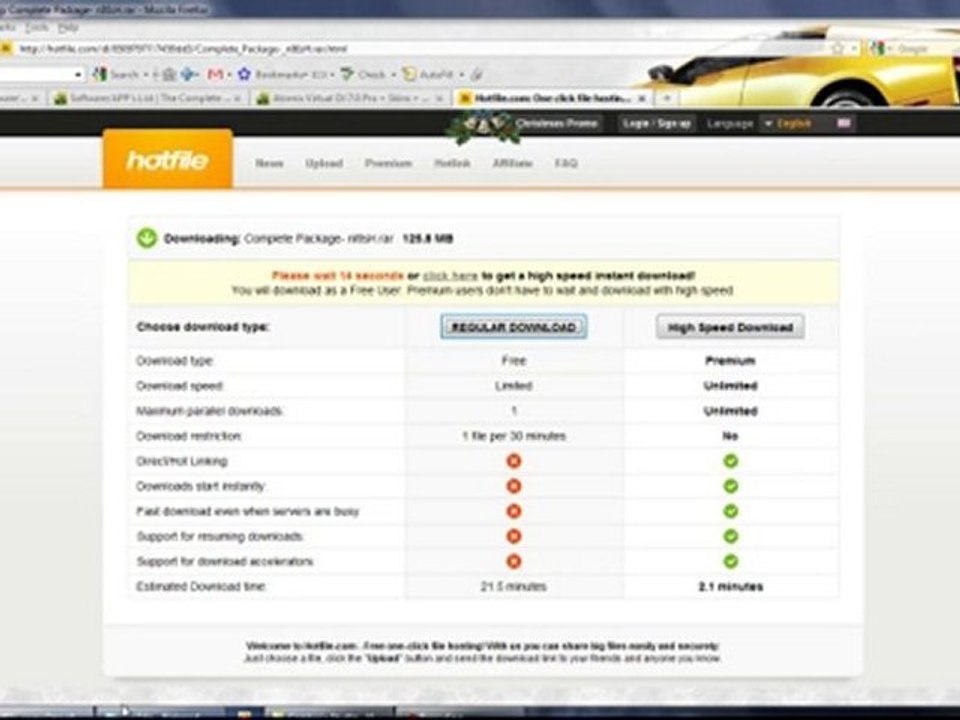Click the red X for Downloads start instantly
This screenshot has height=720, width=960.
[514, 486]
